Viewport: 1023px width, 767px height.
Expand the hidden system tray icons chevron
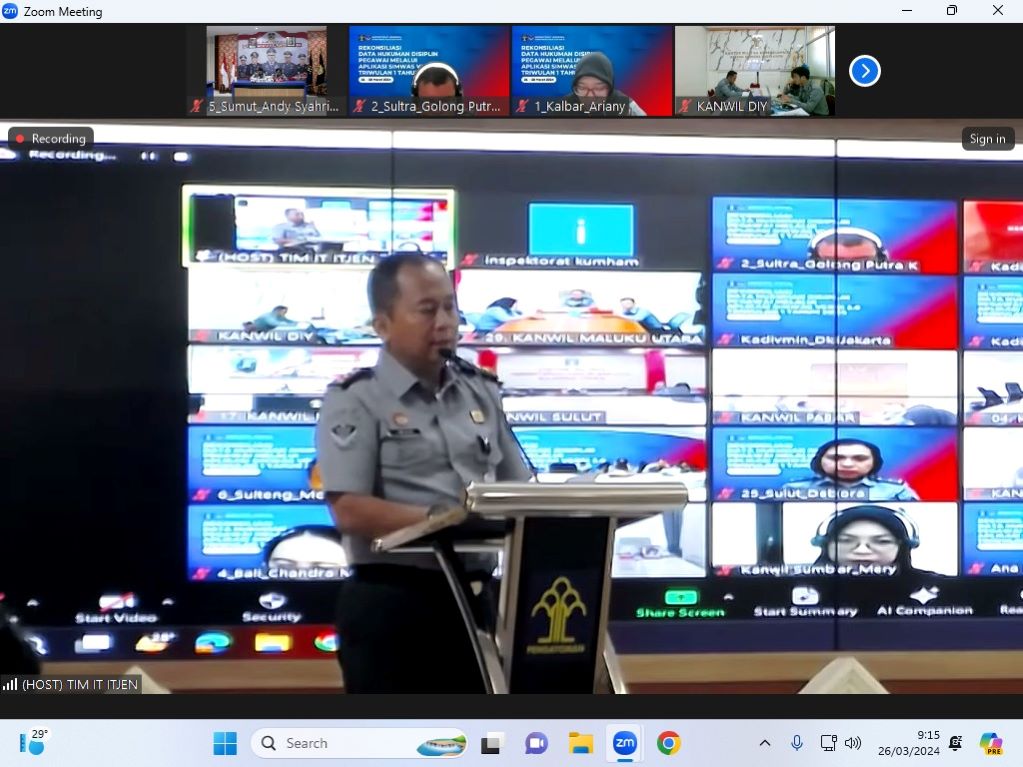[x=765, y=743]
